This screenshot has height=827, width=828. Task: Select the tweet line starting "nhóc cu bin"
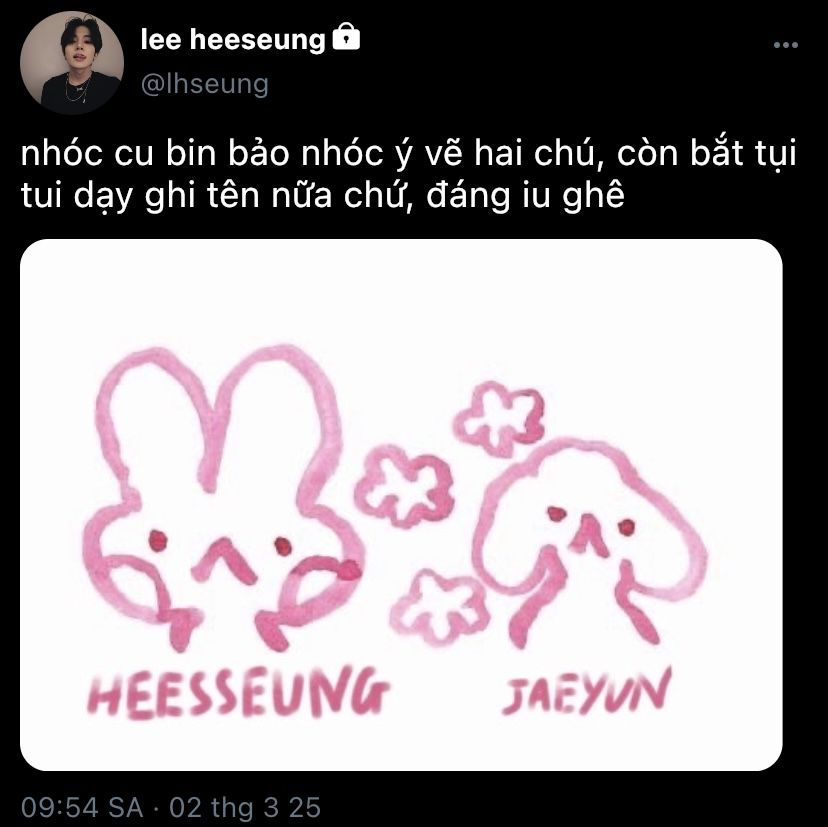tap(408, 154)
